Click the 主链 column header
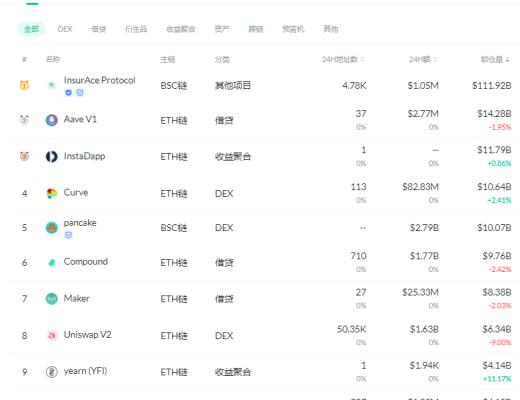The width and height of the screenshot is (520, 400). click(x=168, y=59)
